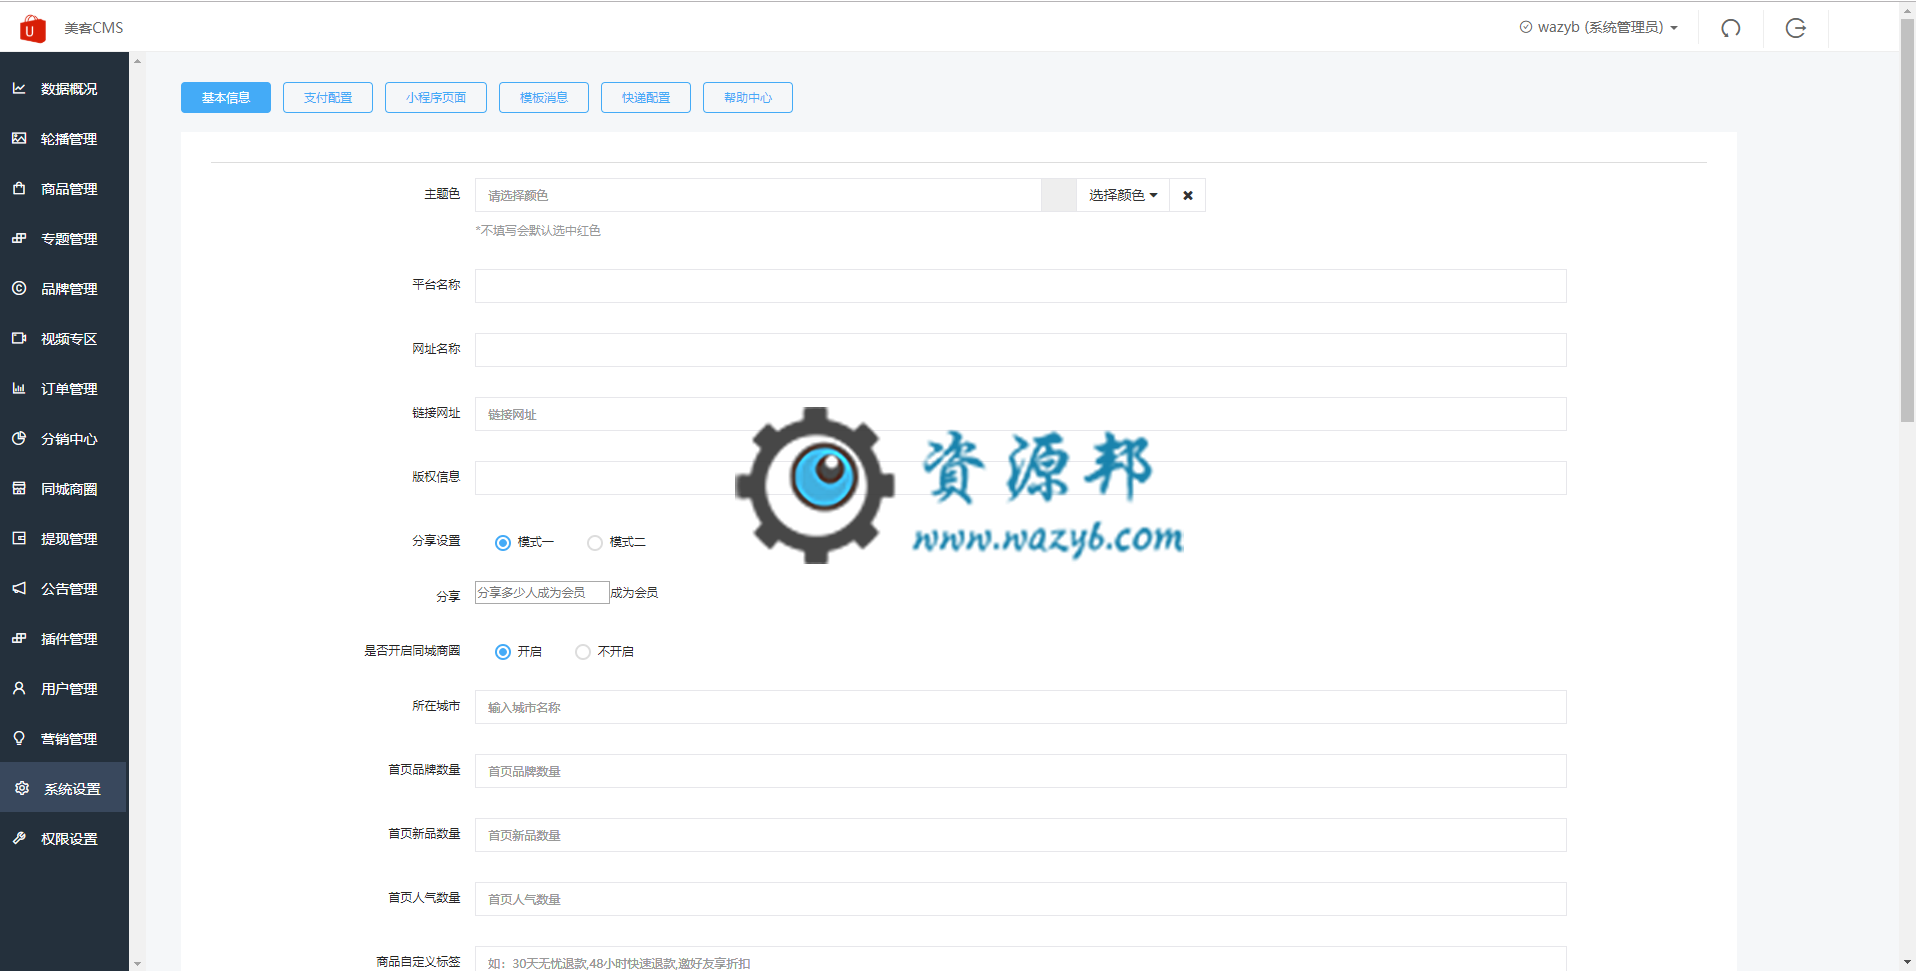Open the wazyb (系统管理员) user dropdown
The image size is (1916, 971).
pyautogui.click(x=1600, y=27)
